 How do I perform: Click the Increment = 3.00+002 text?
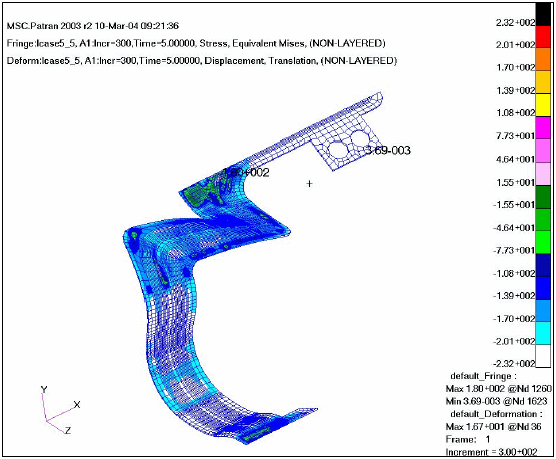[491, 452]
